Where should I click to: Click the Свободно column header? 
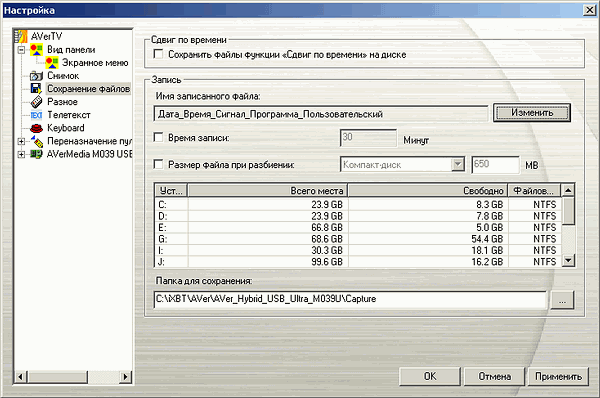tap(428, 191)
